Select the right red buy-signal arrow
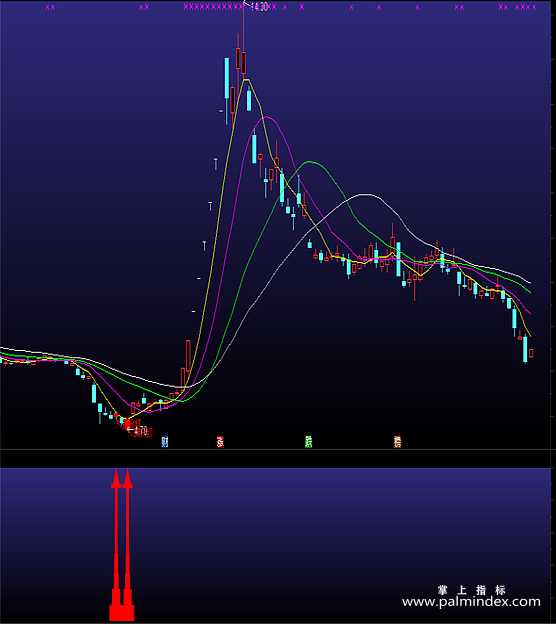556x624 pixels. [x=128, y=545]
